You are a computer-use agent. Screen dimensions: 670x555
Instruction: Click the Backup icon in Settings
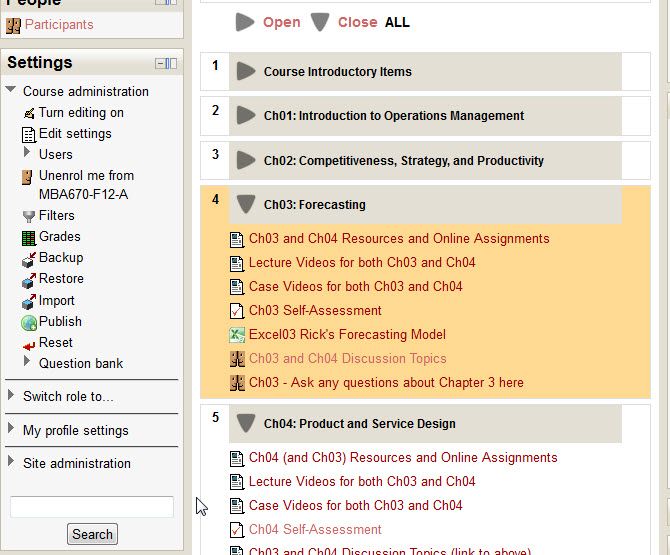tap(29, 259)
